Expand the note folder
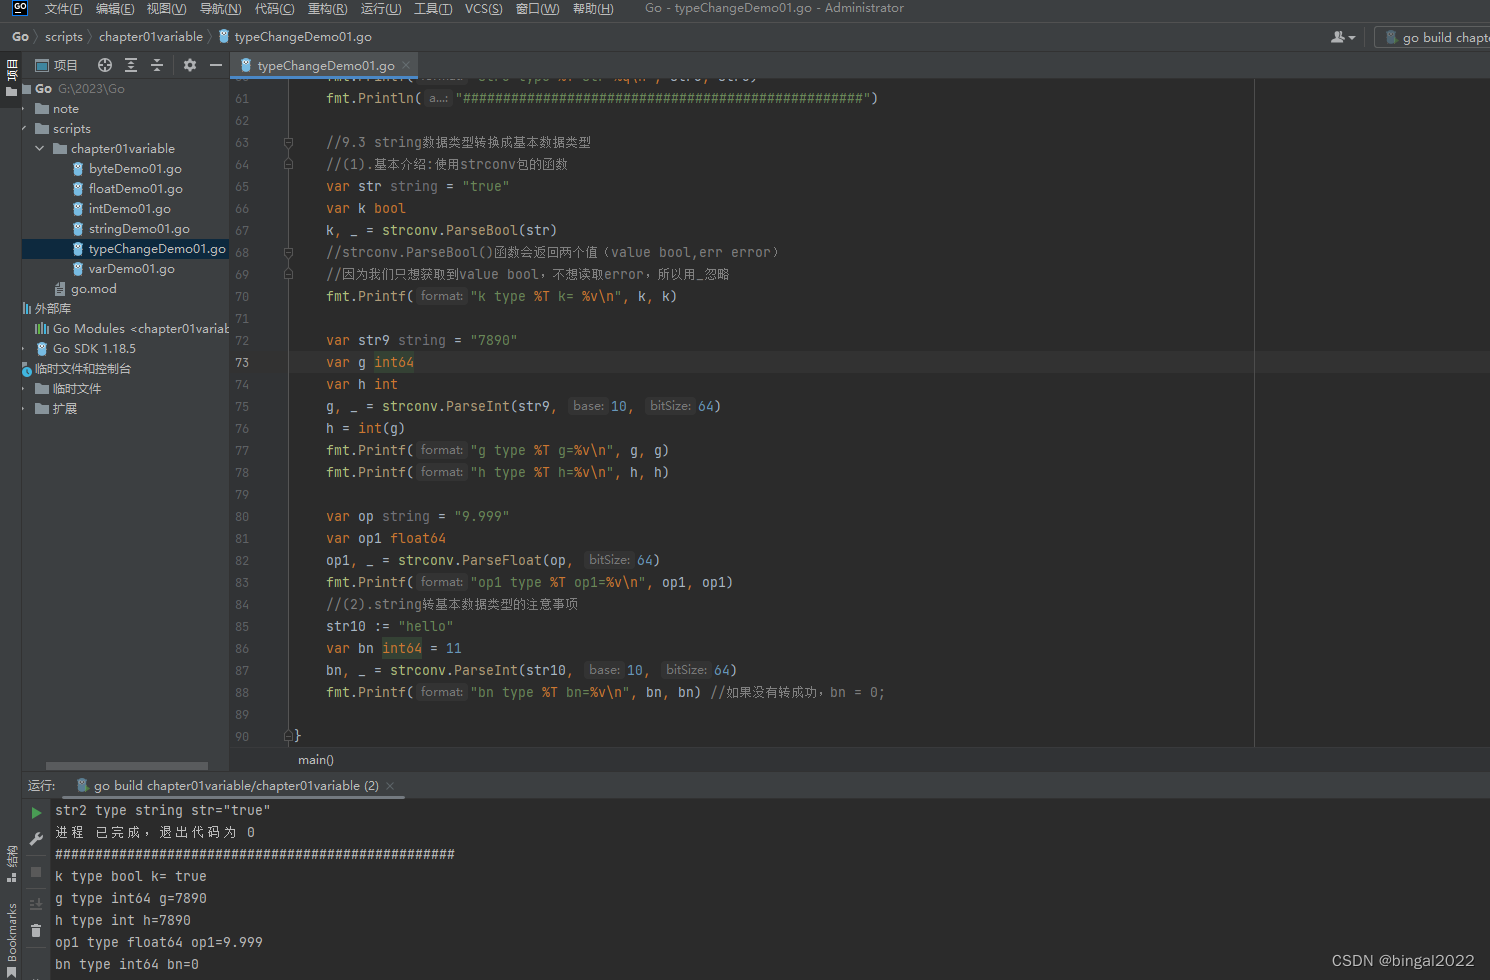 coord(24,109)
